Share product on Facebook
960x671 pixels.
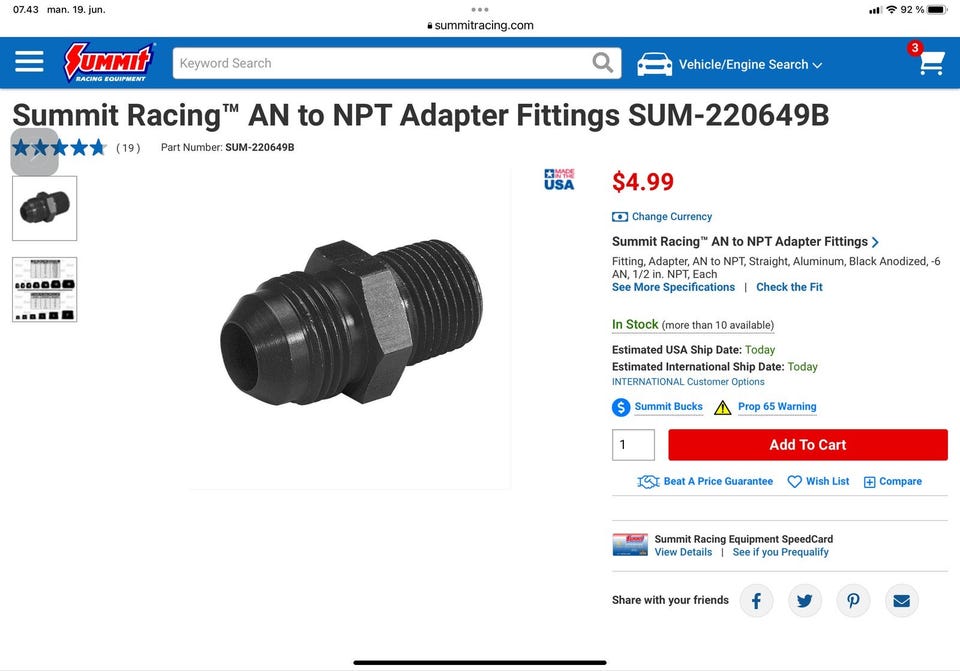756,601
